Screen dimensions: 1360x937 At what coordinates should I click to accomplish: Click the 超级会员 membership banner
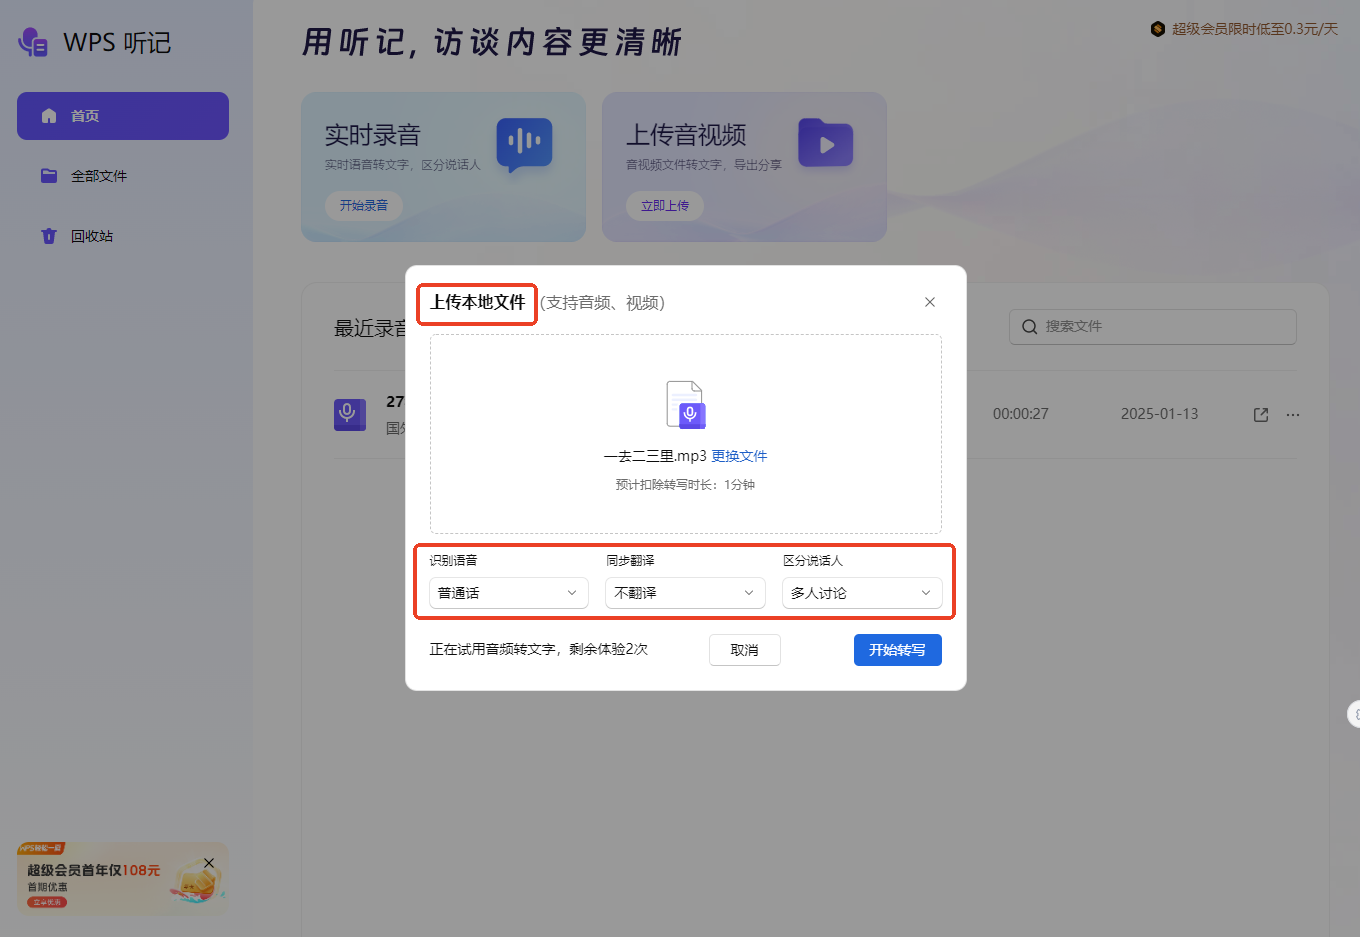pyautogui.click(x=1245, y=30)
